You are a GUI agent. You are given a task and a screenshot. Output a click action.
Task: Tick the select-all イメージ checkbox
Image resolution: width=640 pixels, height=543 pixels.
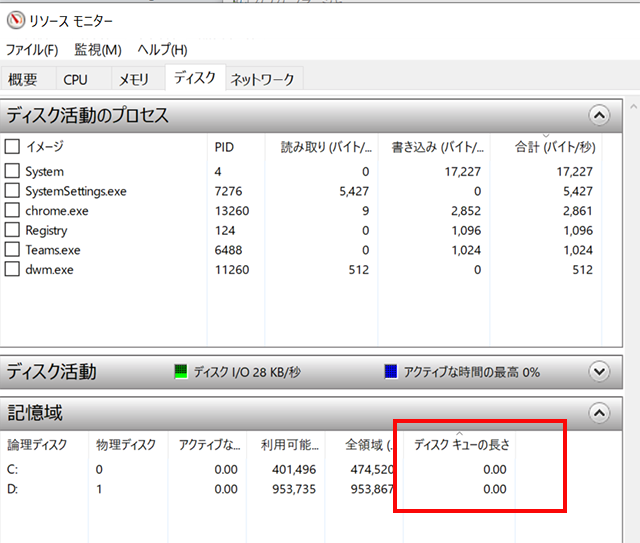coord(12,146)
